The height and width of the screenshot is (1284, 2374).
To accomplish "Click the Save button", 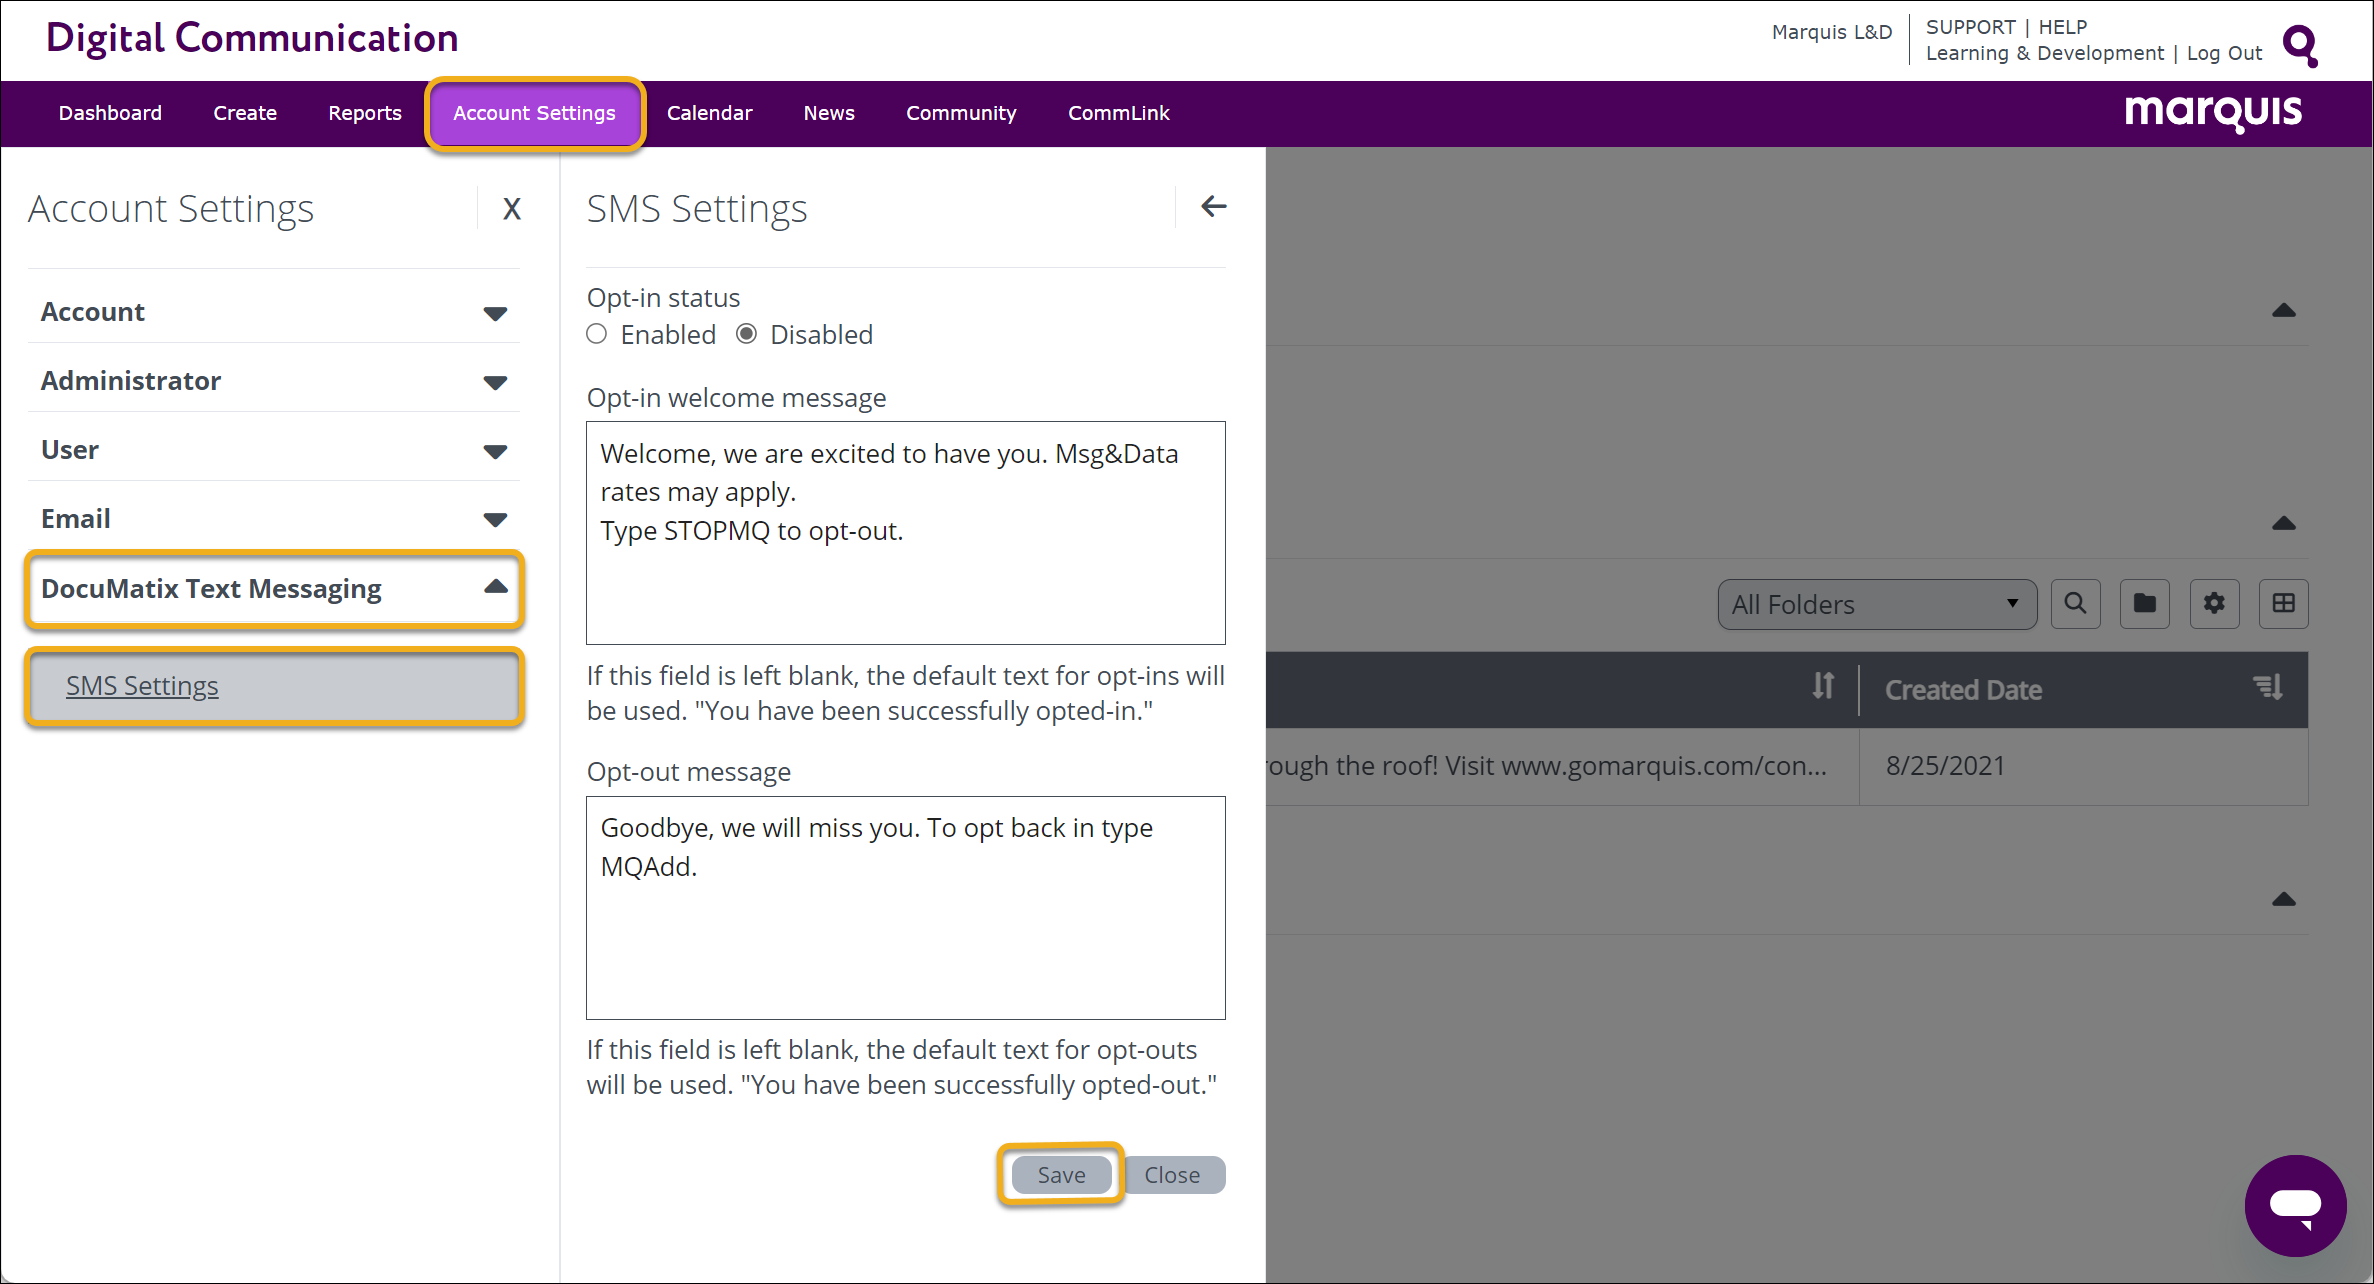I will [1061, 1175].
